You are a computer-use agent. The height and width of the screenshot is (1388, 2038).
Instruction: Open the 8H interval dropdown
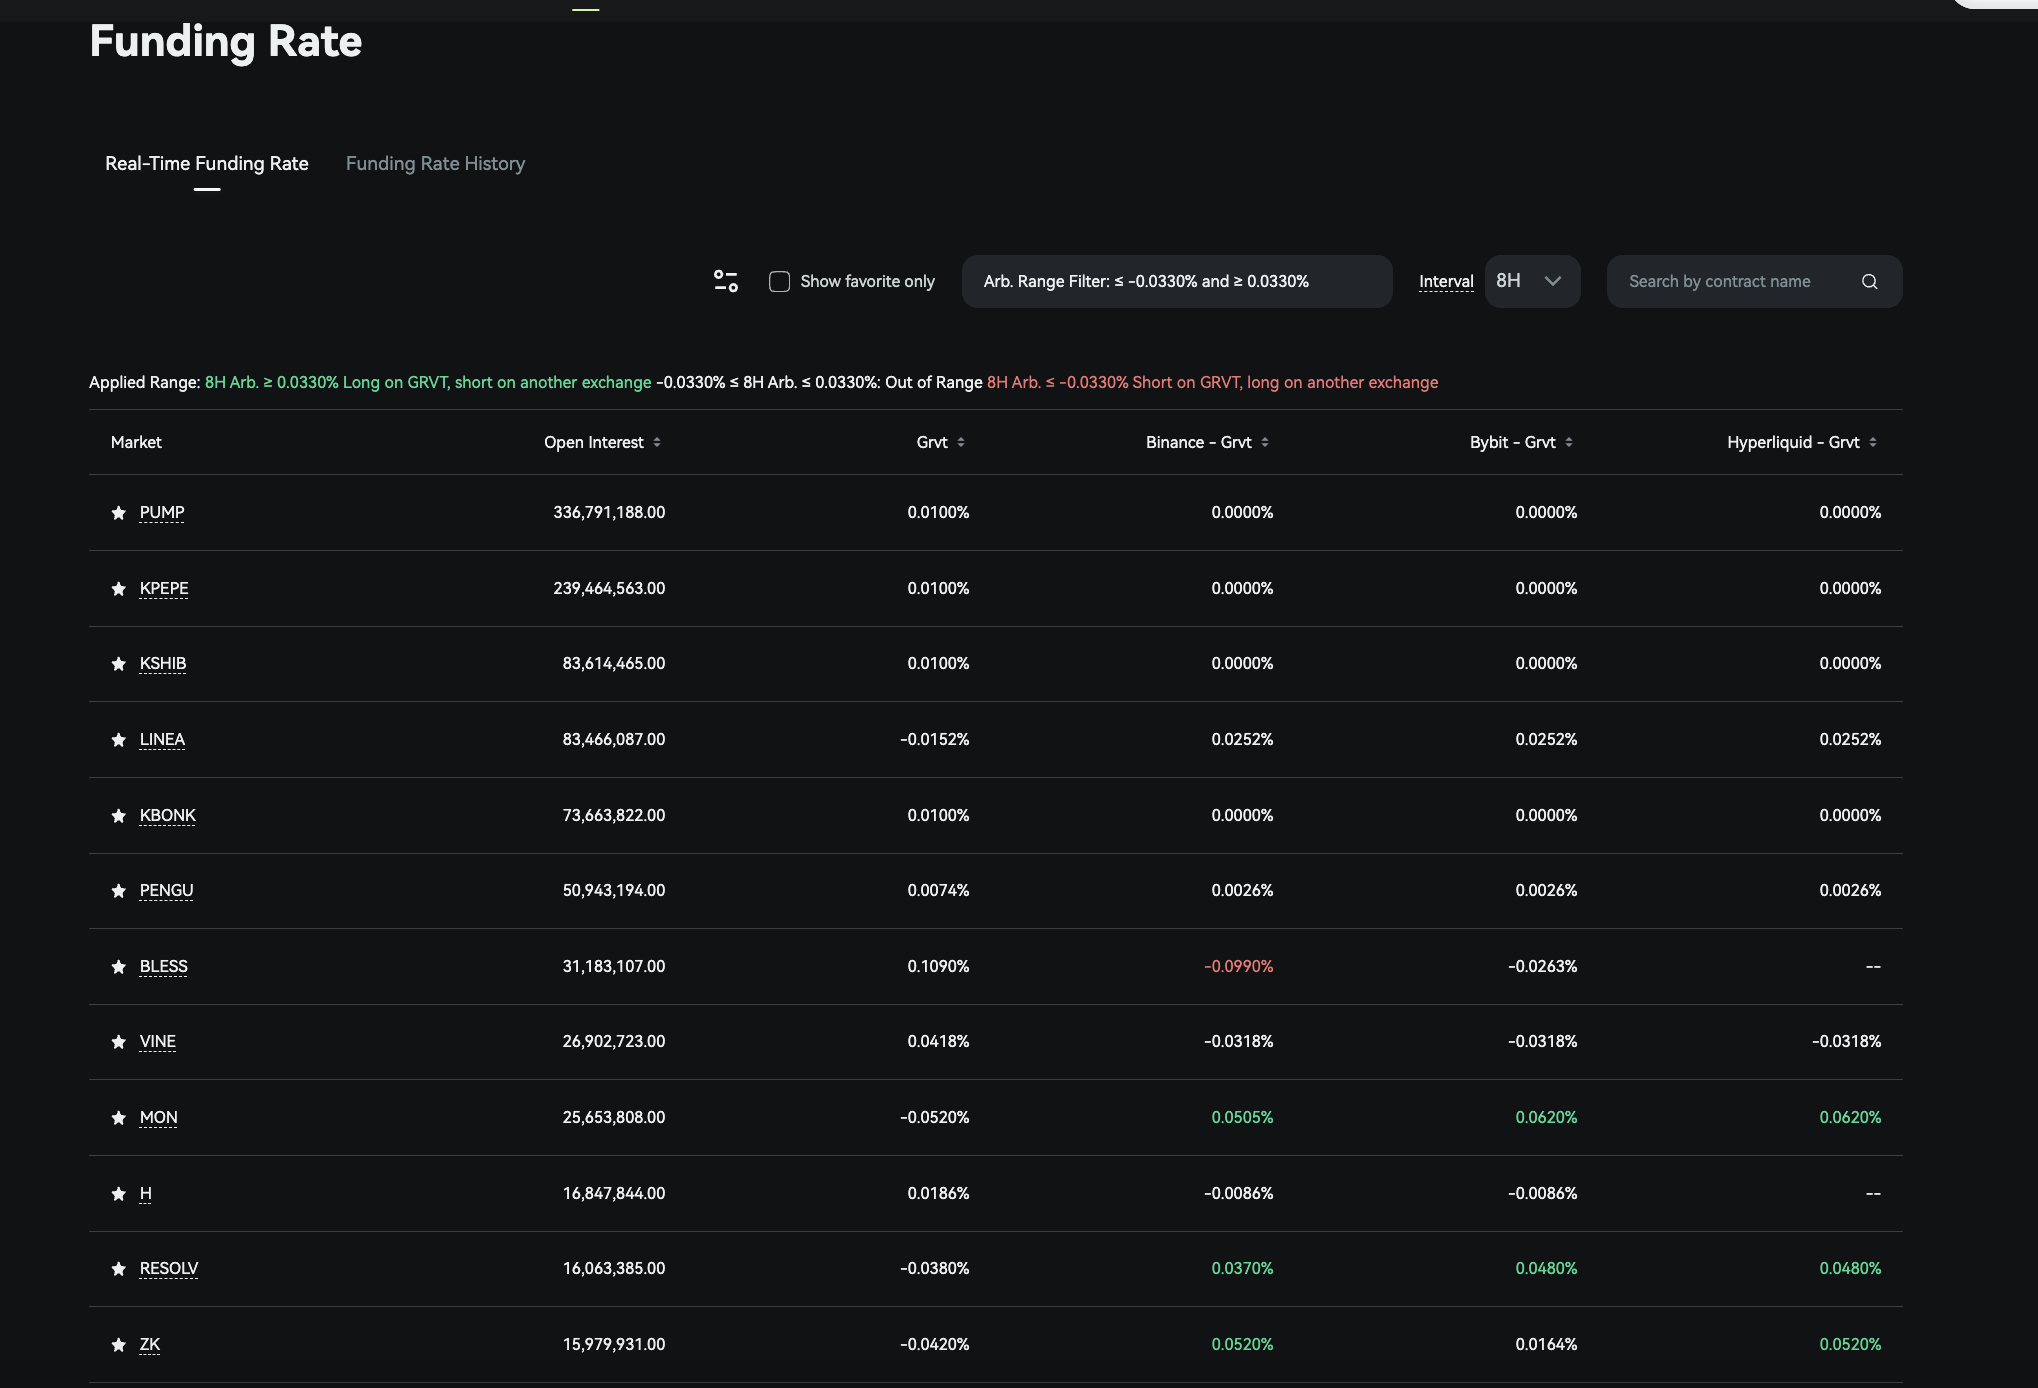click(1532, 281)
